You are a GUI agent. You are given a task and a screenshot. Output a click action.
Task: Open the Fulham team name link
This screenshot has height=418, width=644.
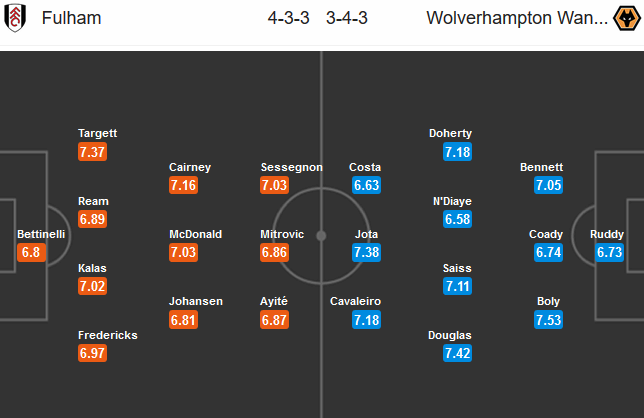pos(72,18)
